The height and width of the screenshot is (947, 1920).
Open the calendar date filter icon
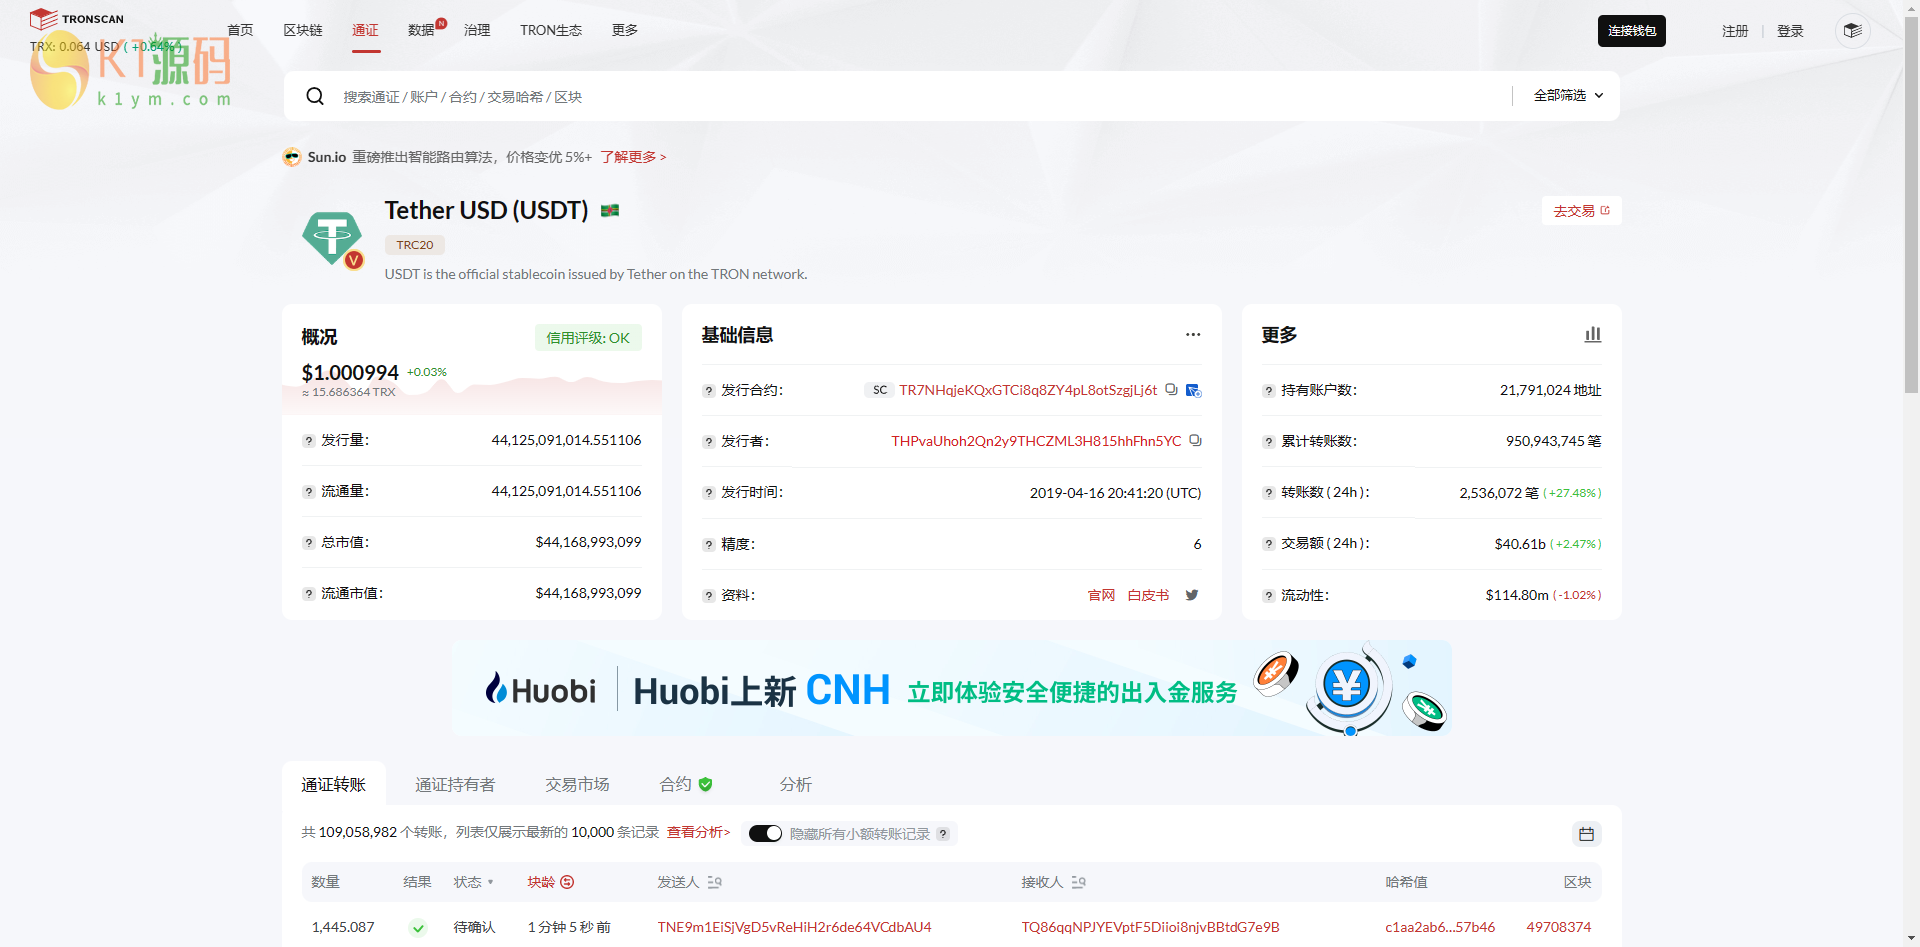click(1586, 834)
